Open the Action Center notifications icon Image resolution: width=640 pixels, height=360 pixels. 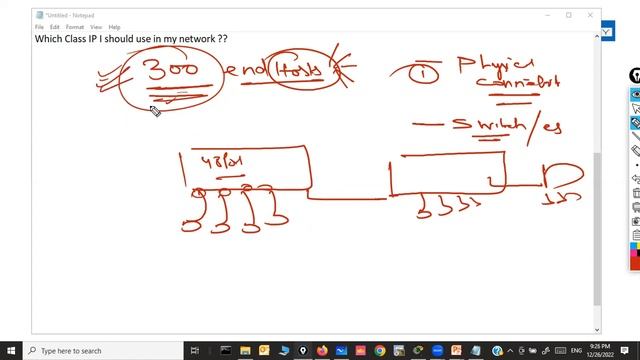[624, 351]
